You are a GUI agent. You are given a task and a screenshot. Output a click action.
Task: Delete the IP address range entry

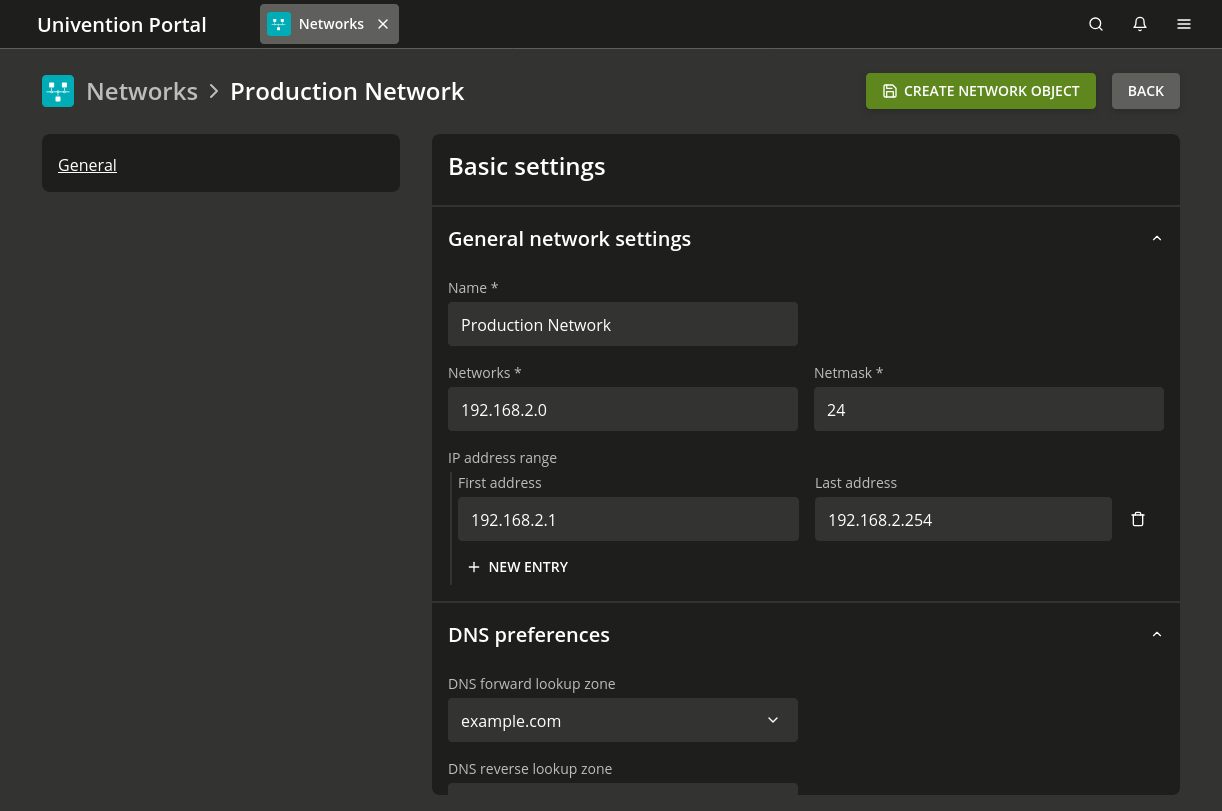tap(1138, 519)
